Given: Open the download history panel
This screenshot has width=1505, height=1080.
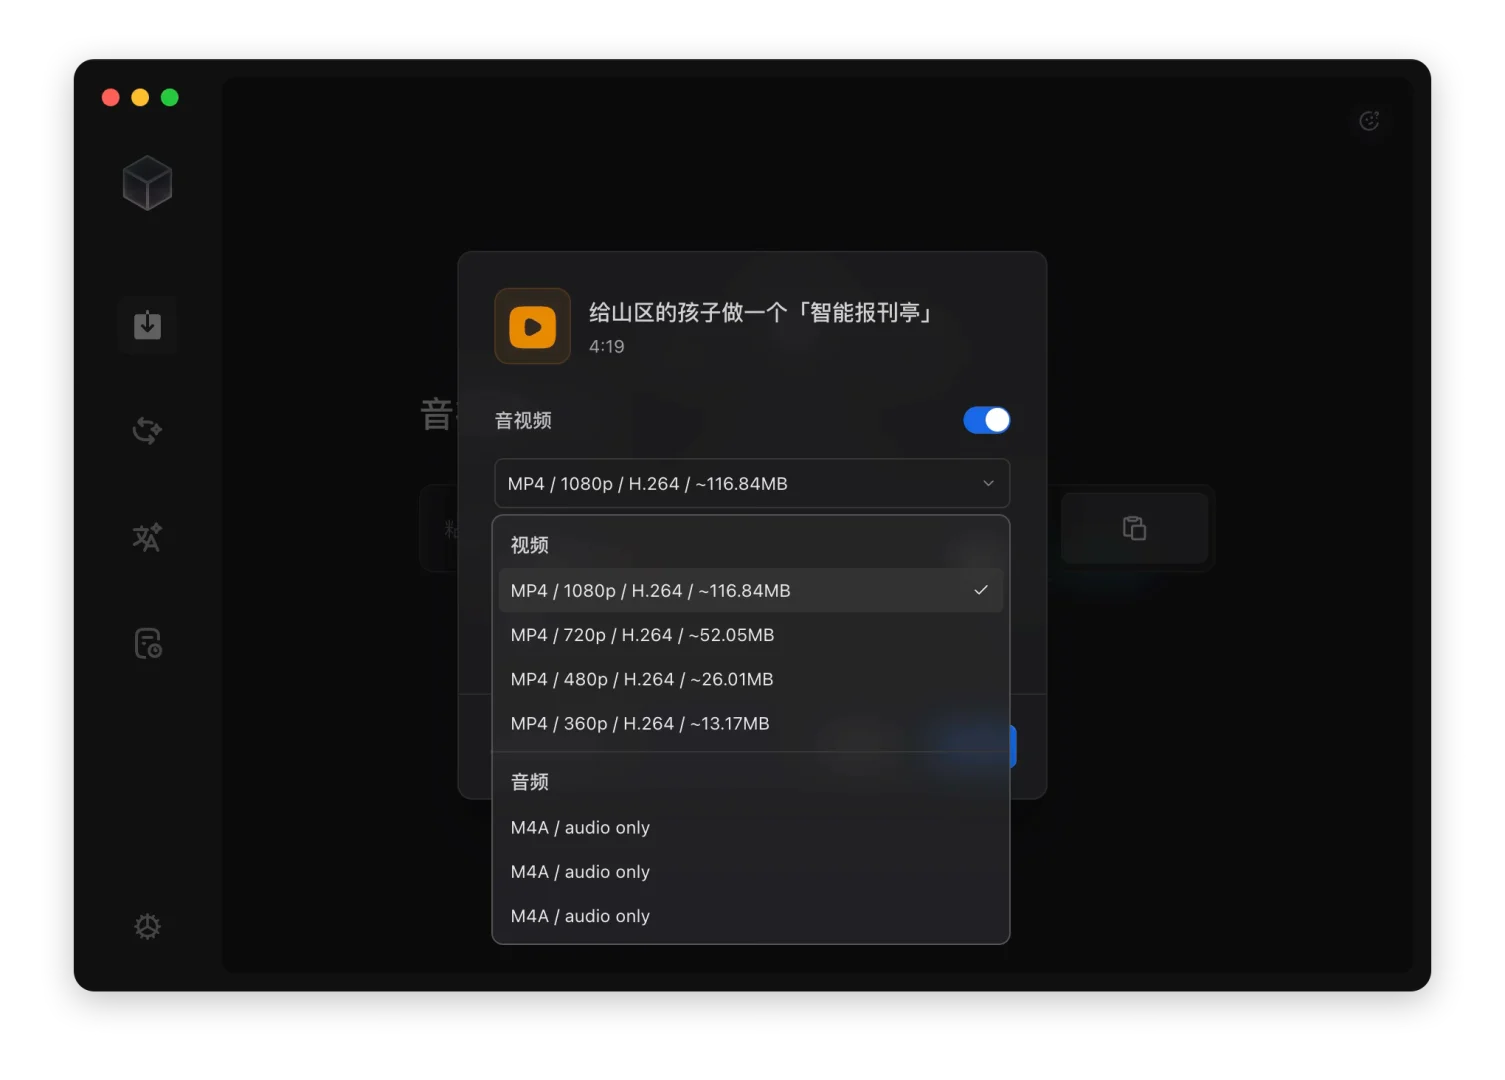Looking at the screenshot, I should point(147,643).
